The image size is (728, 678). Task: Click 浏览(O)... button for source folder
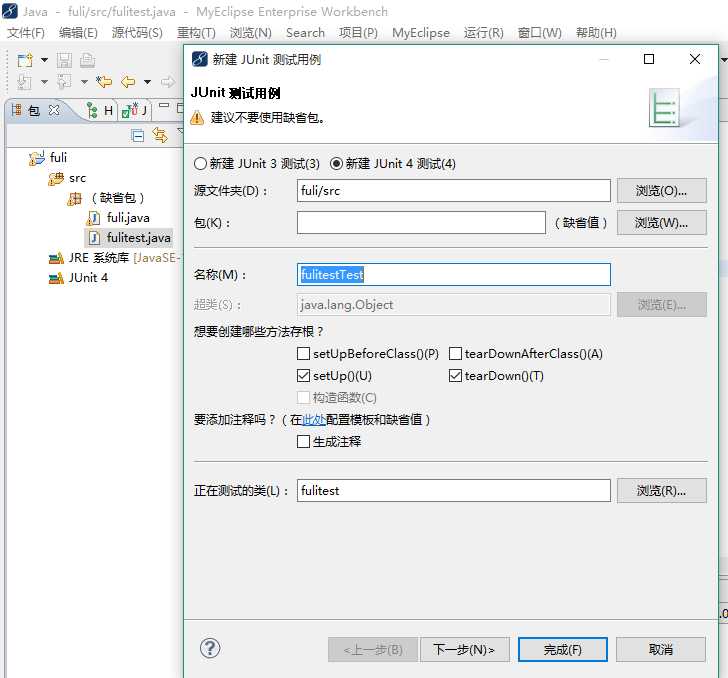point(662,191)
